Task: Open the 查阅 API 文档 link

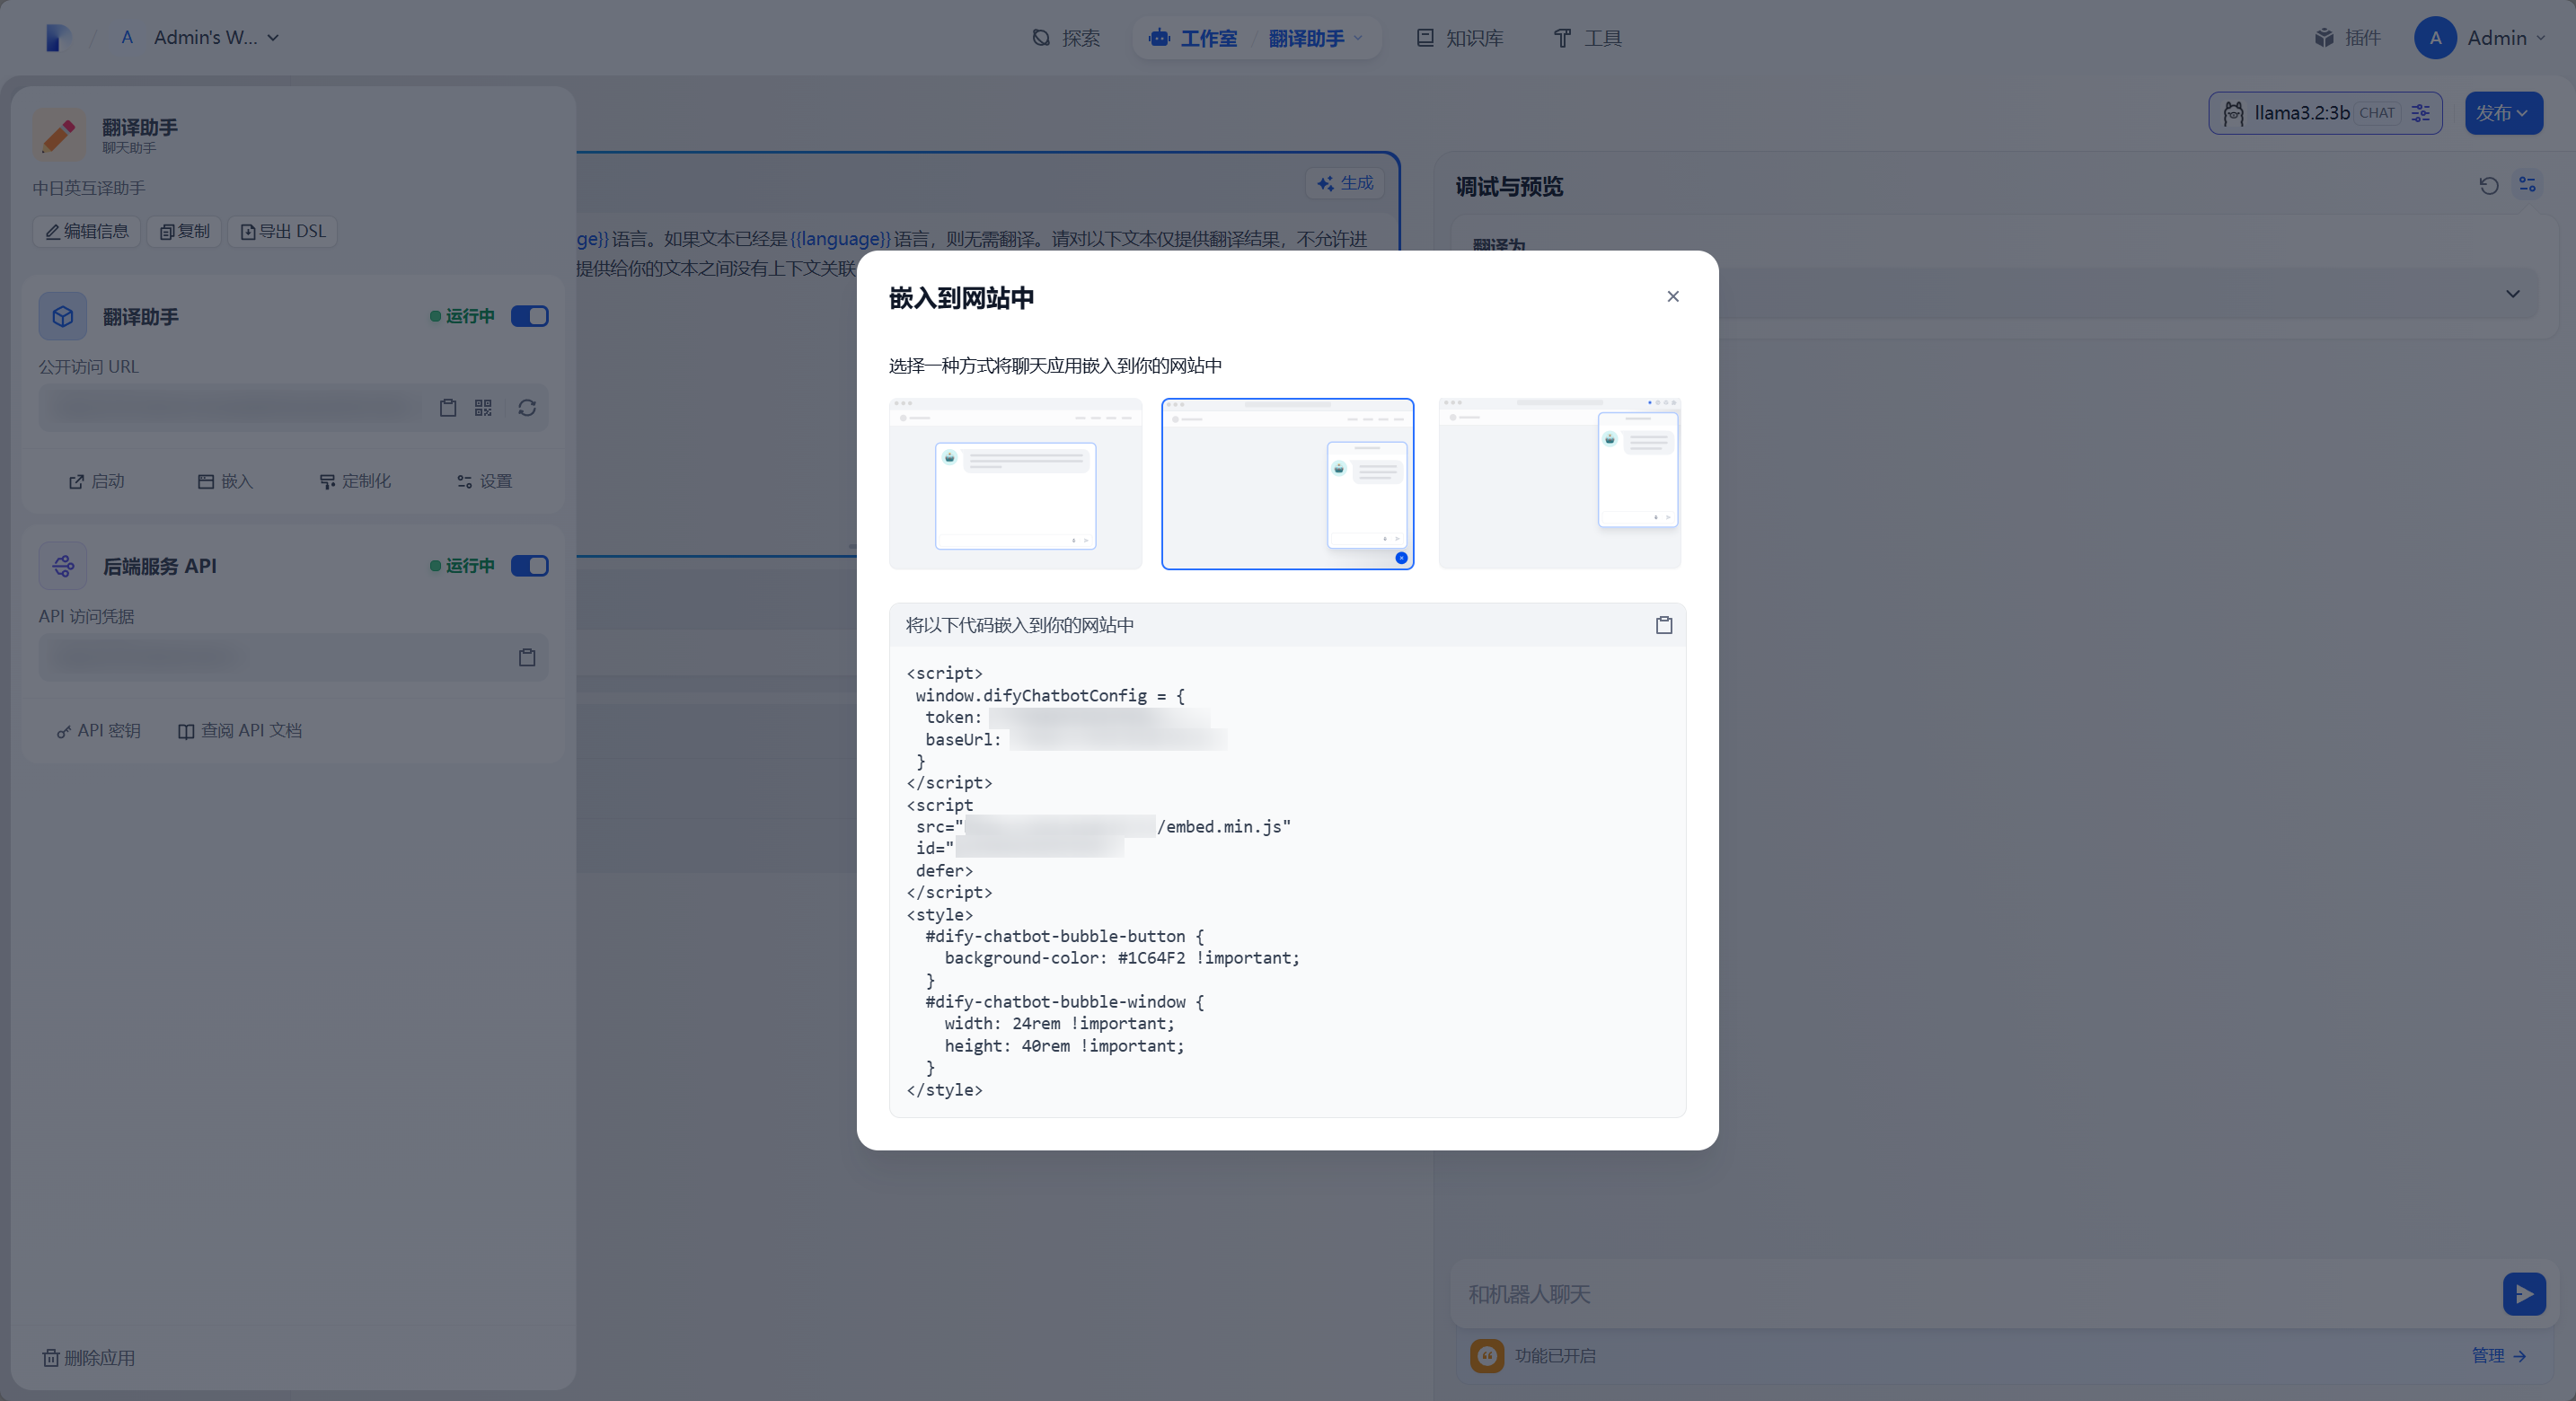Action: tap(240, 731)
